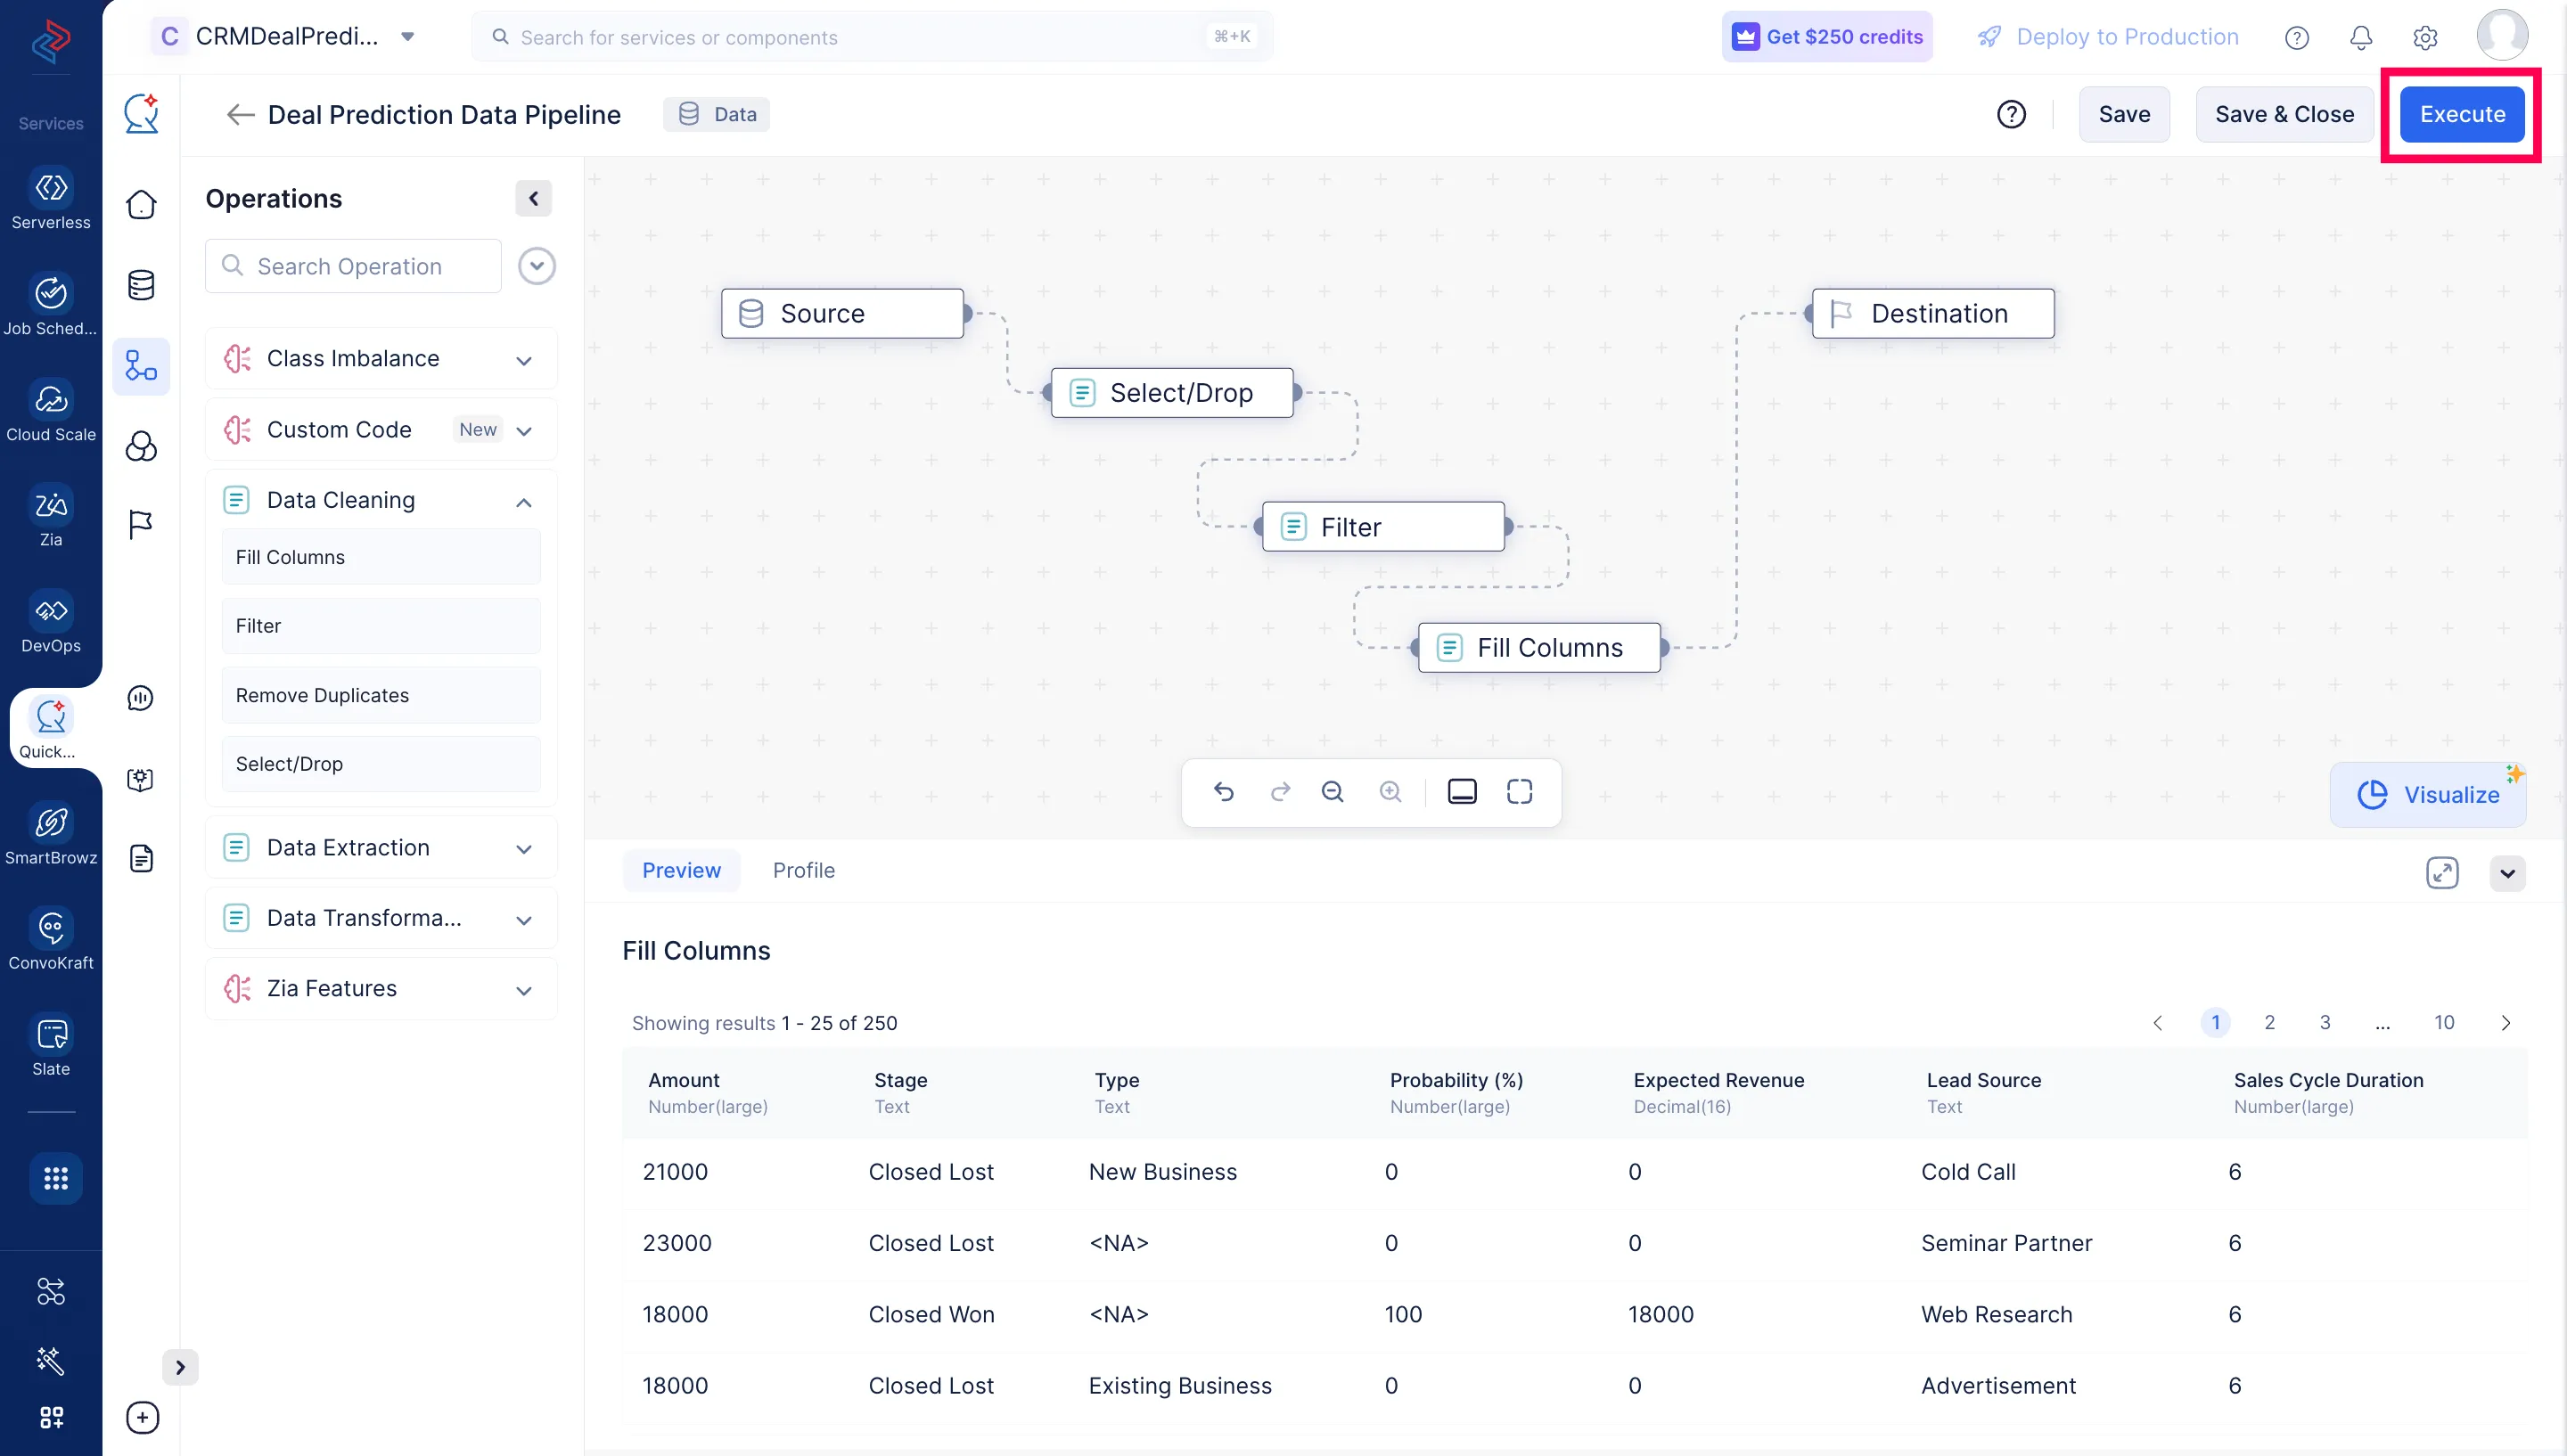This screenshot has height=1456, width=2567.
Task: Click the fit-to-screen icon on the canvas toolbar
Action: pyautogui.click(x=1518, y=791)
